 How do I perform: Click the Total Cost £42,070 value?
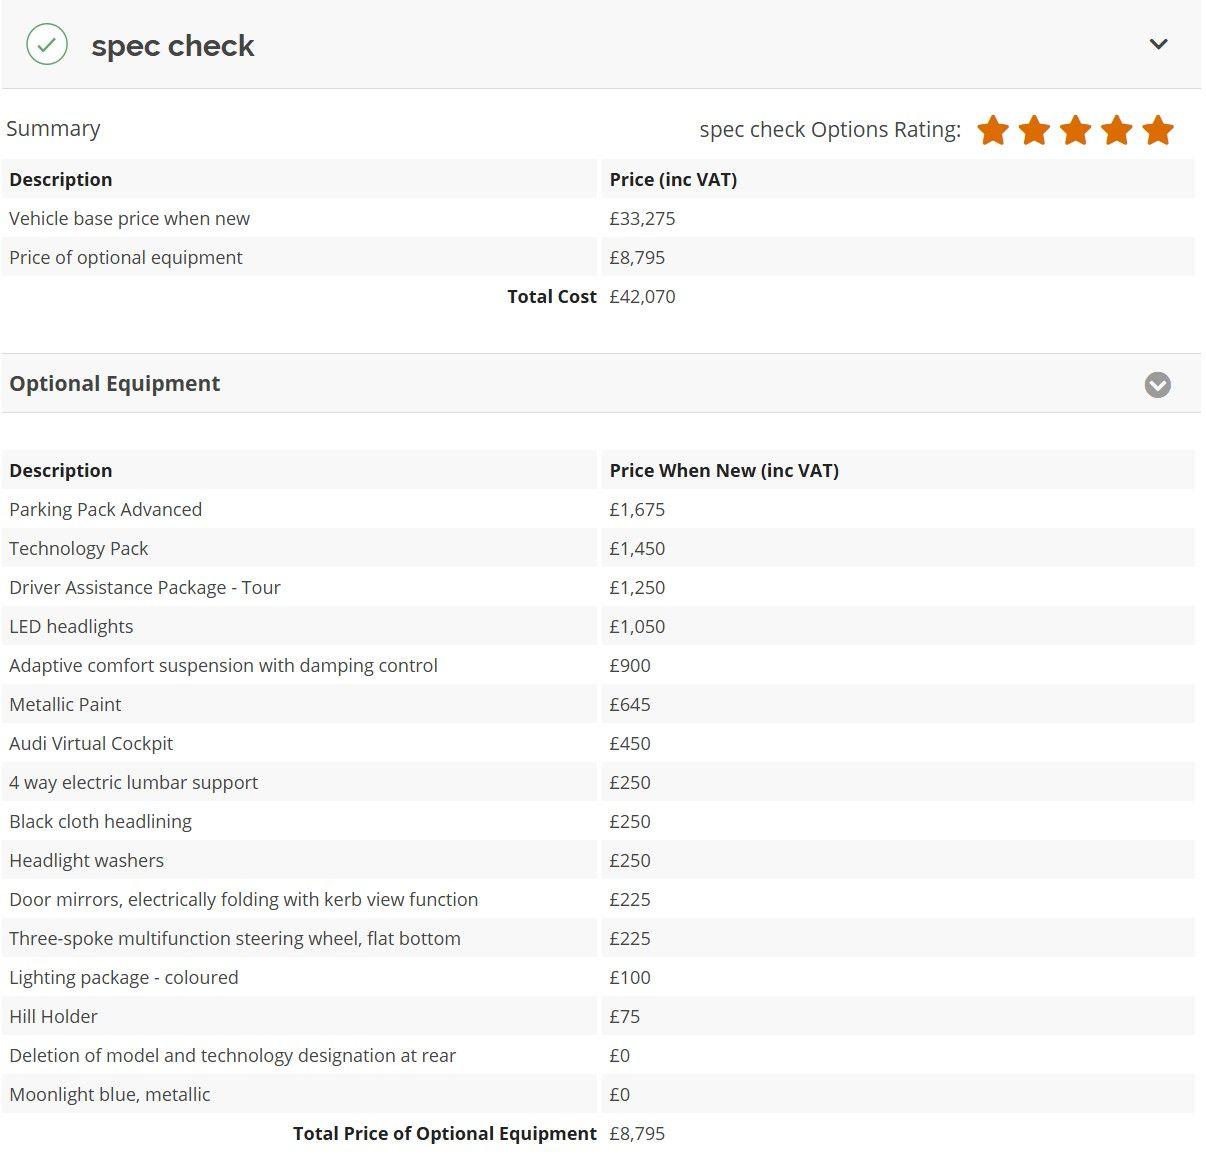coord(642,296)
